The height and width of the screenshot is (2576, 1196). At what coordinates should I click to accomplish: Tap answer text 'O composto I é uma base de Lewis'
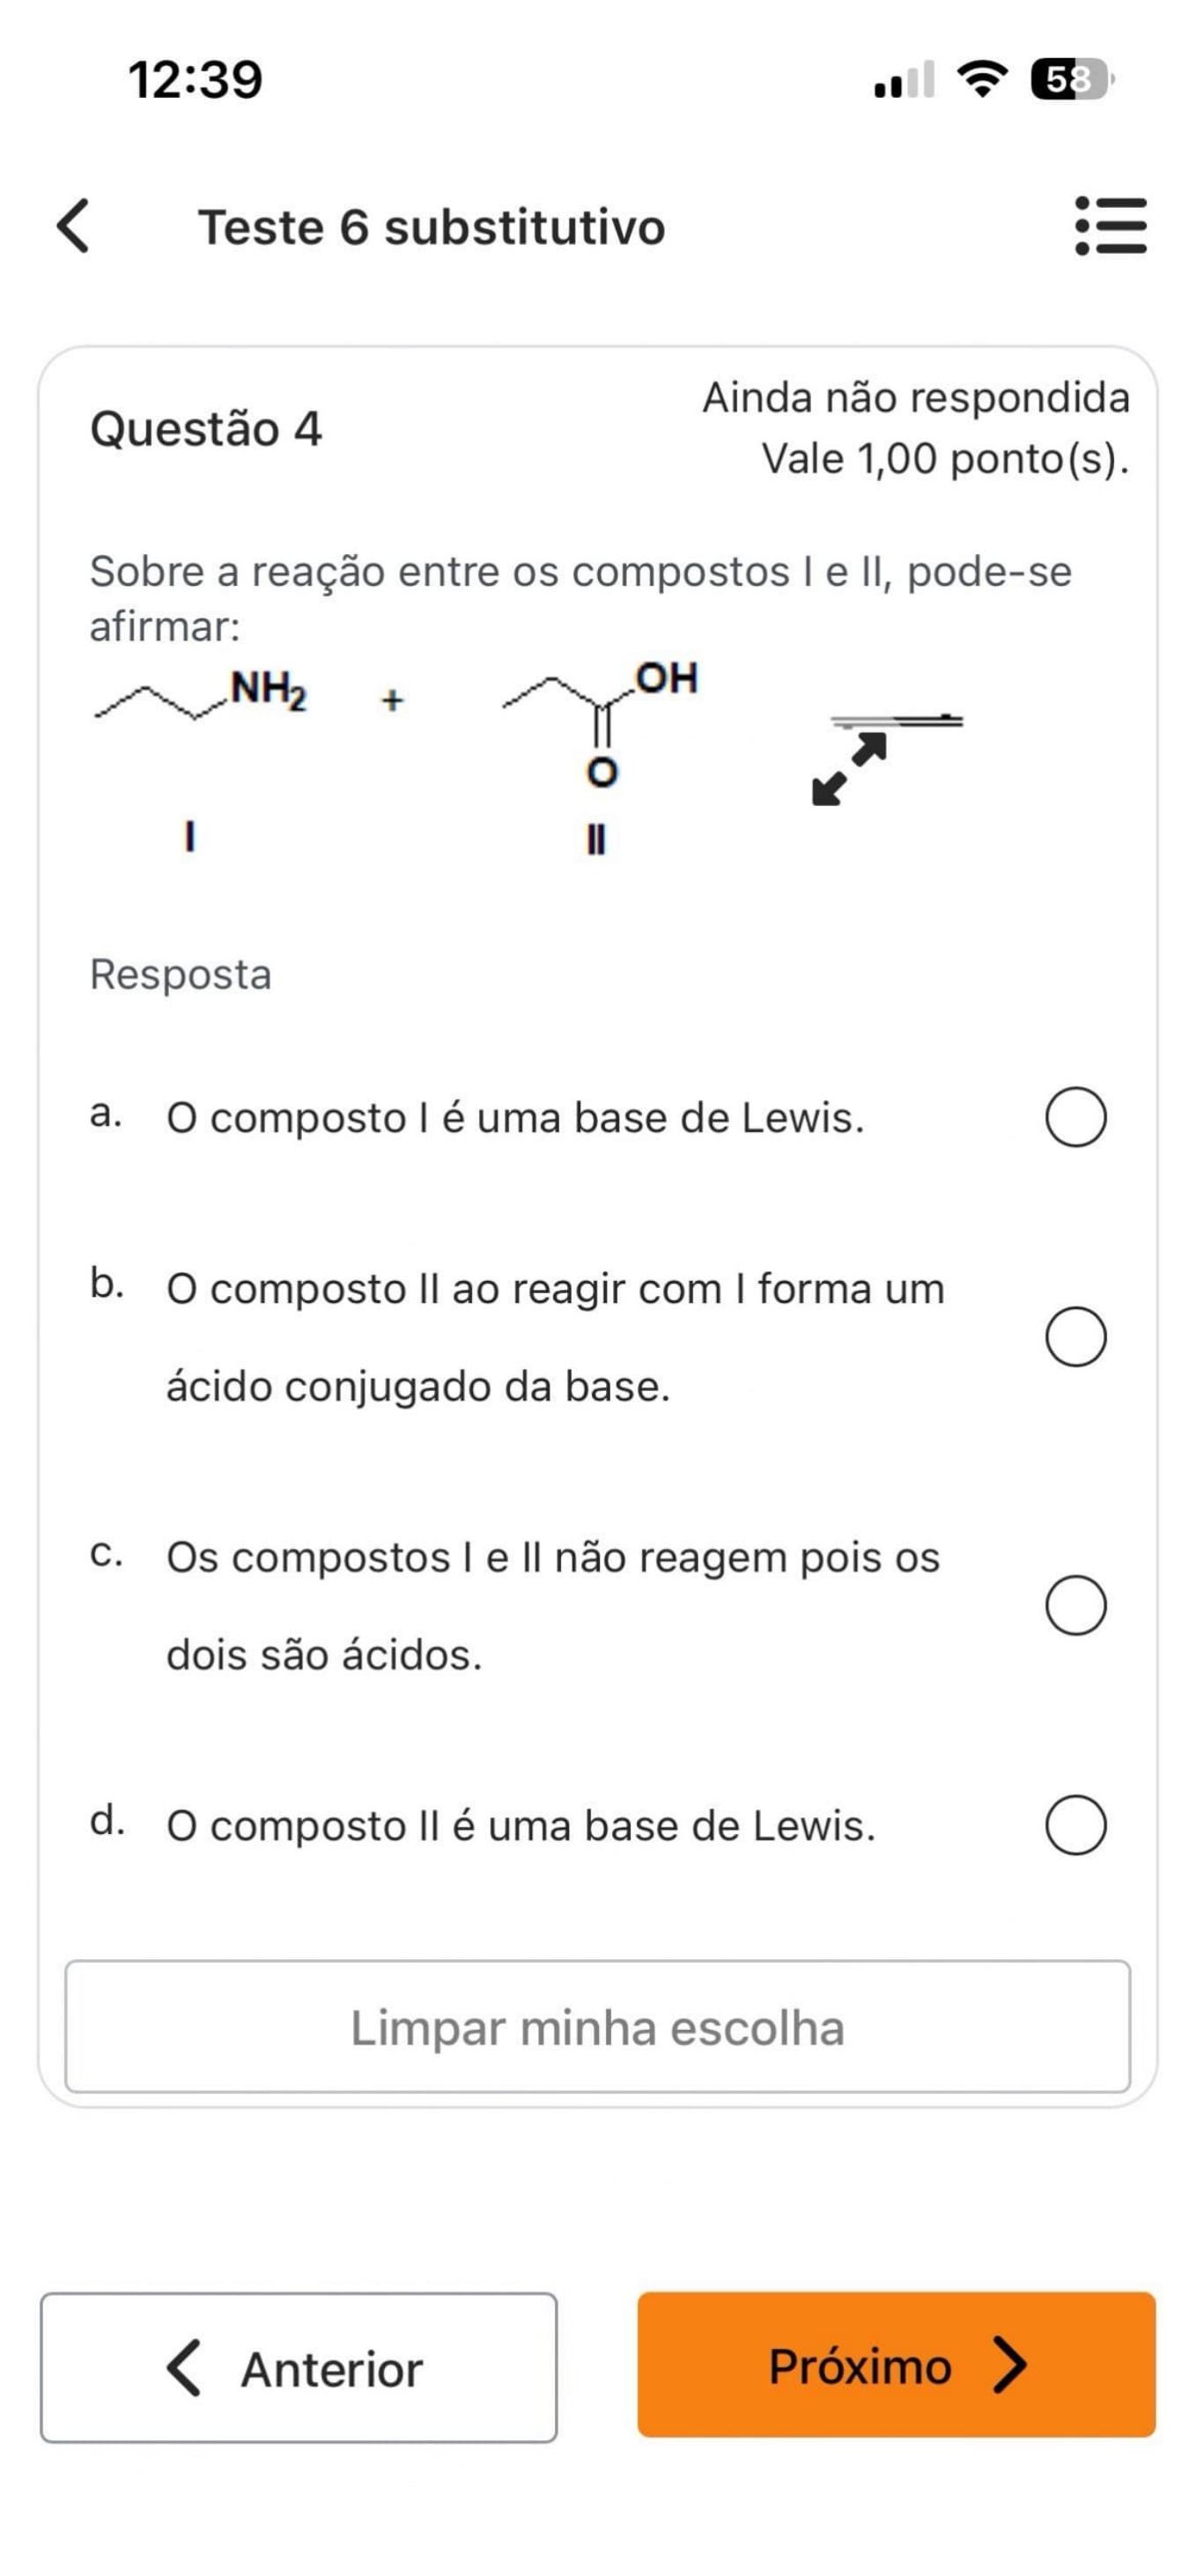coord(515,1118)
